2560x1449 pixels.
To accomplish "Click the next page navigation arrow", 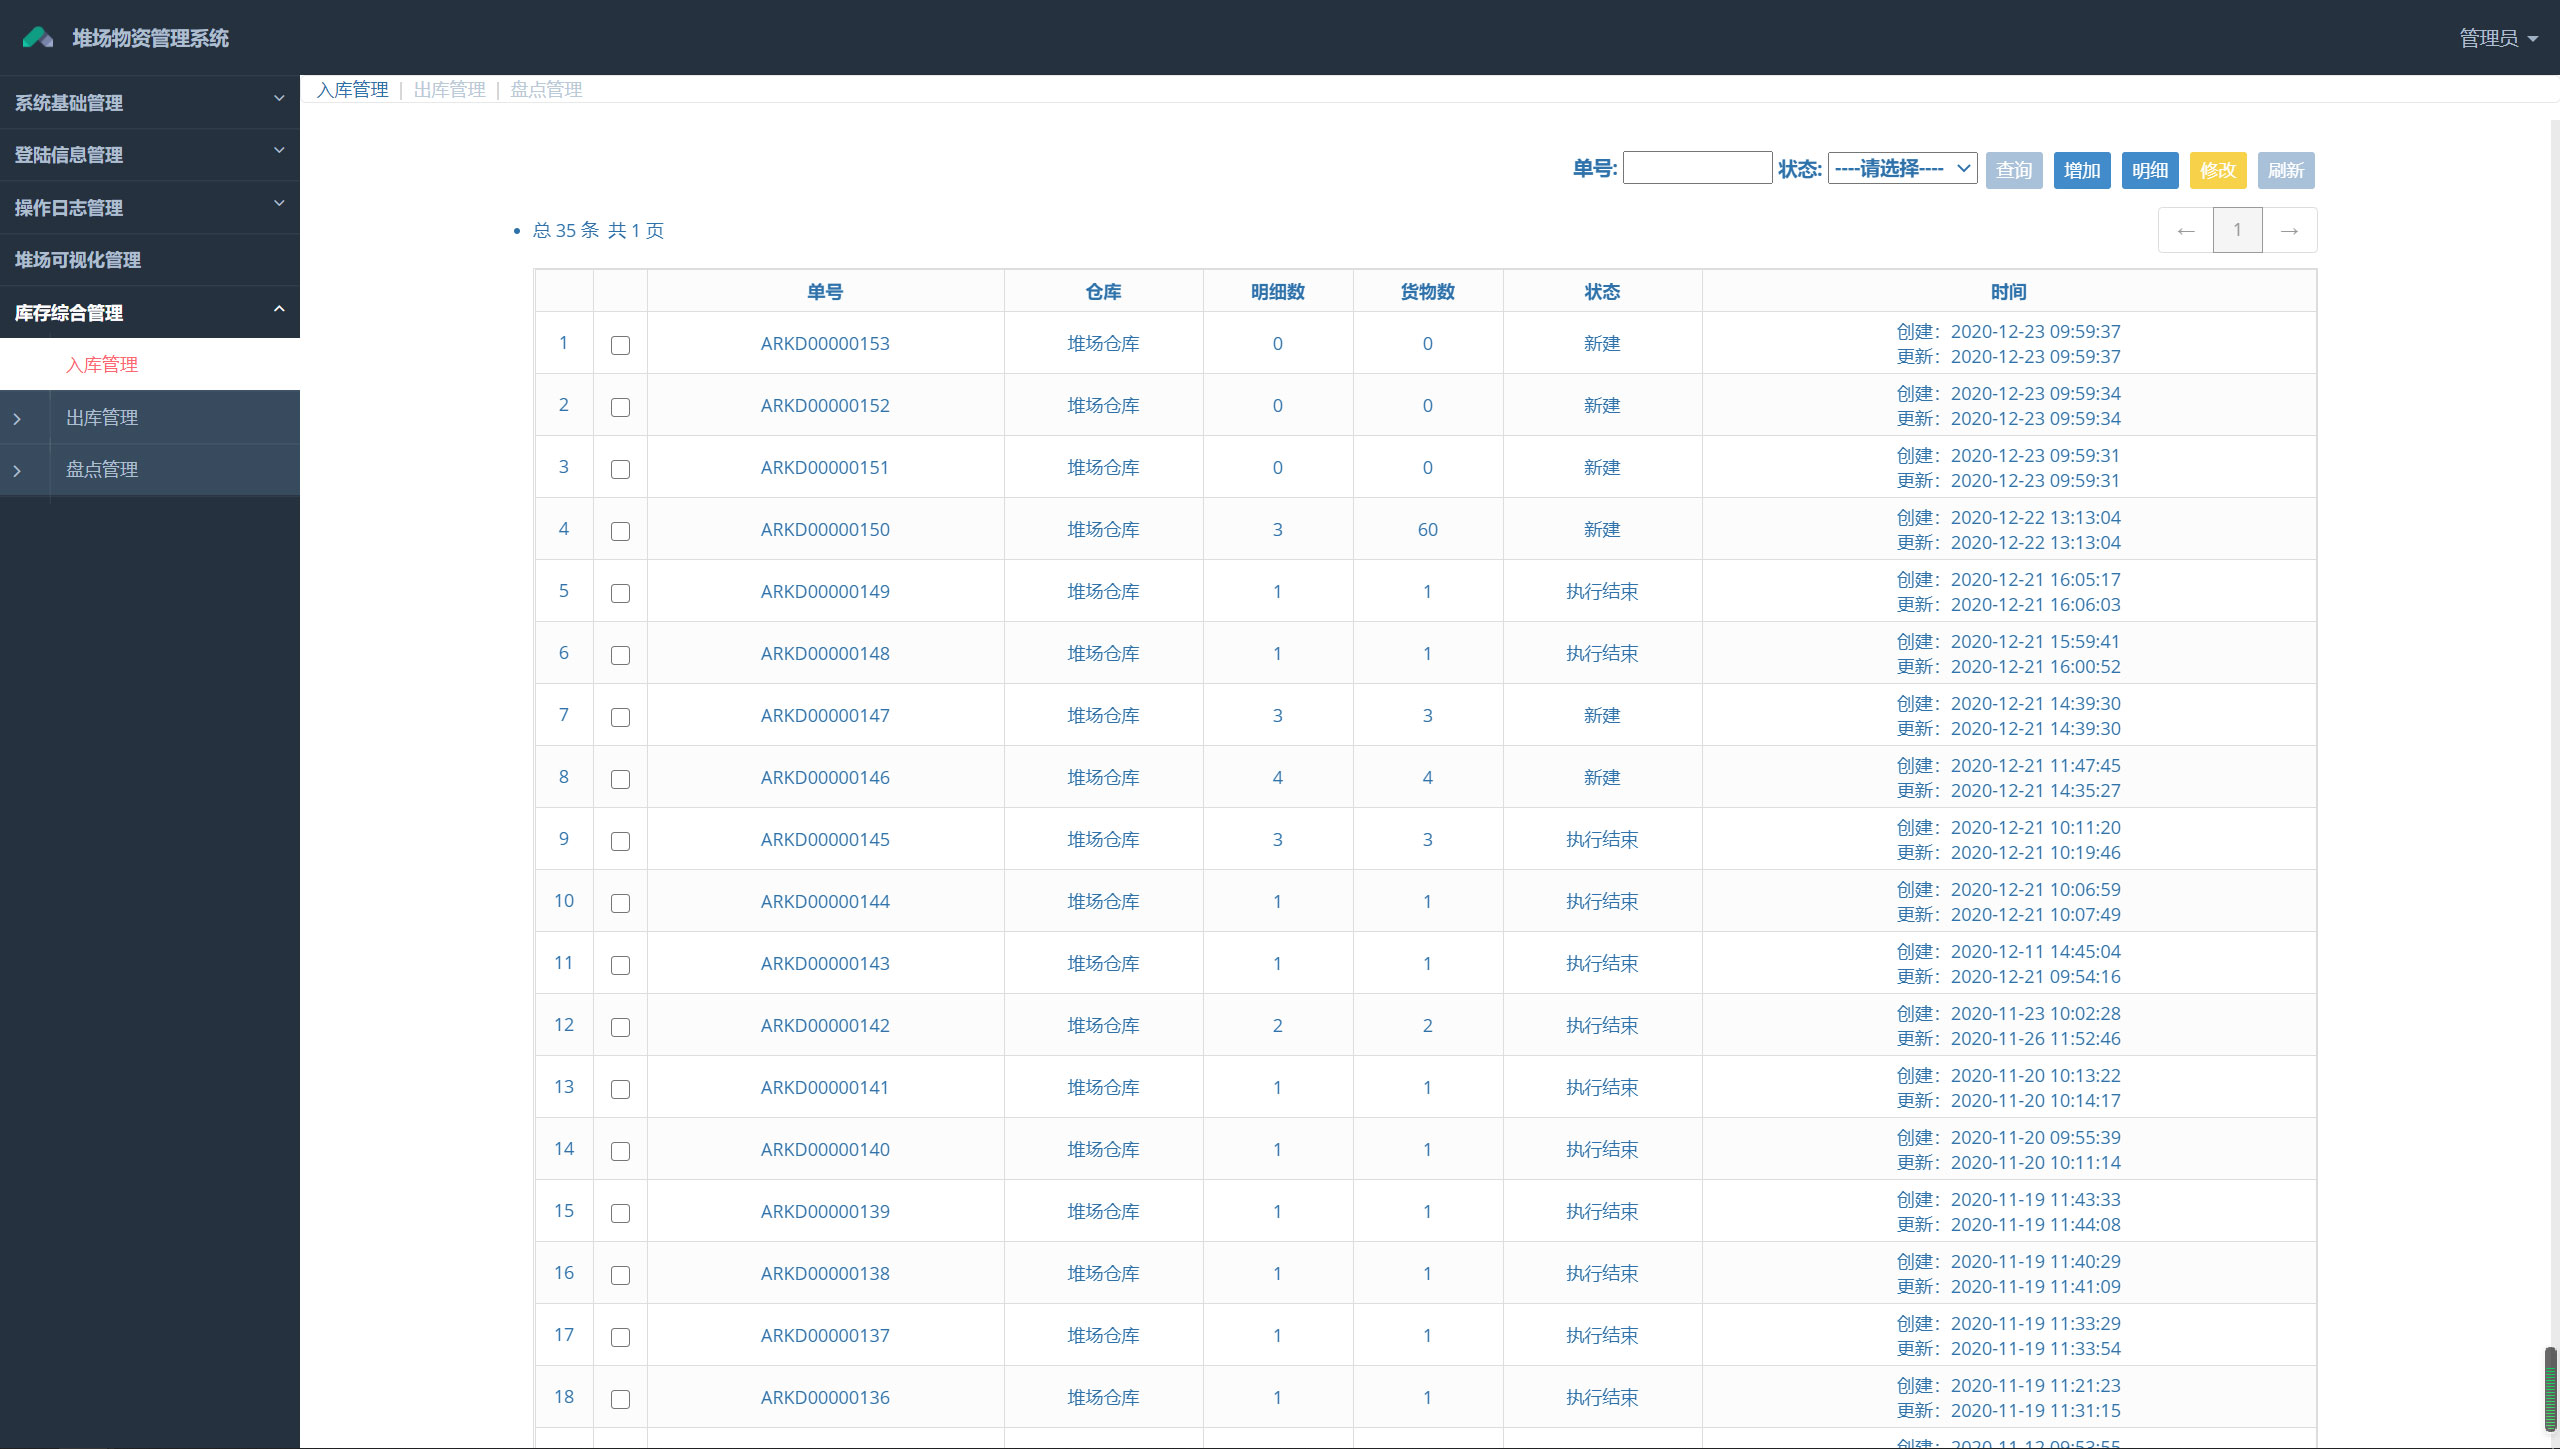I will (2287, 230).
